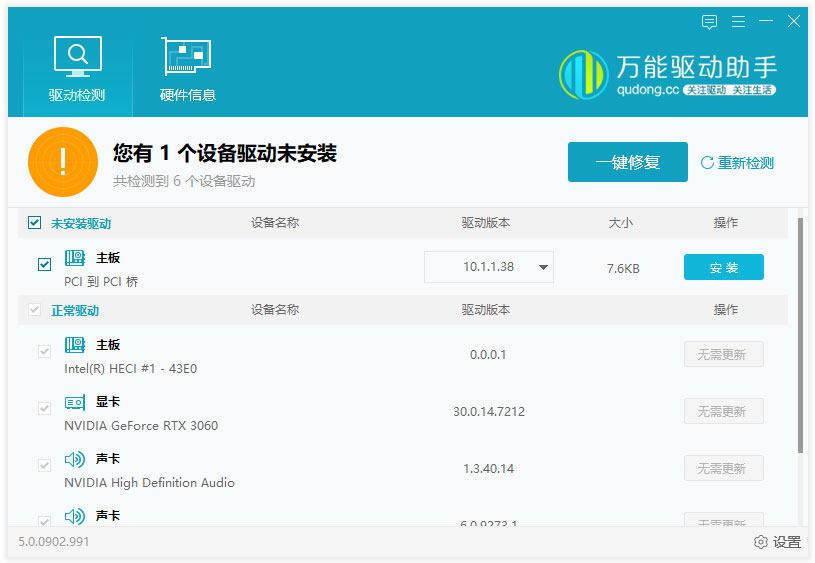Click the 共检测到 6 个设备驱动 summary text
Viewport: 815px width, 563px height.
[184, 181]
